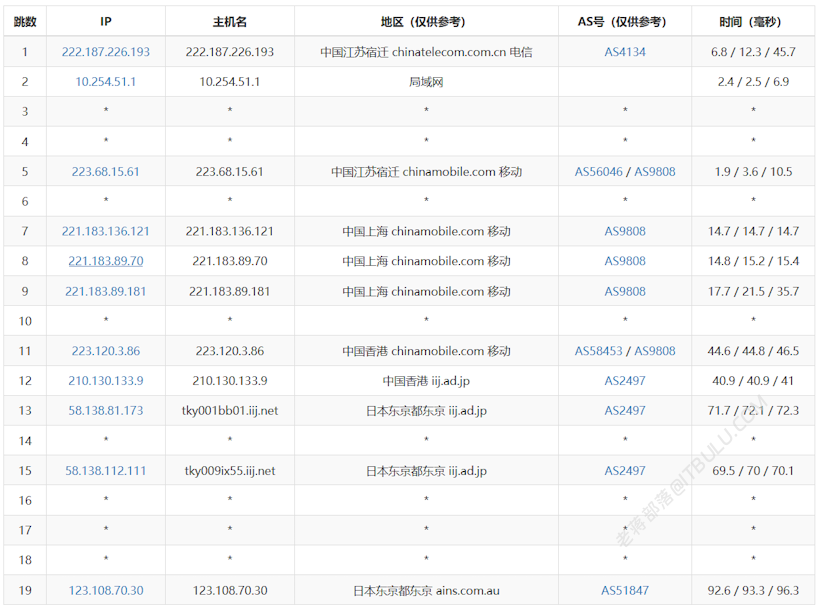Click hop number 19
820x613 pixels.
25,591
